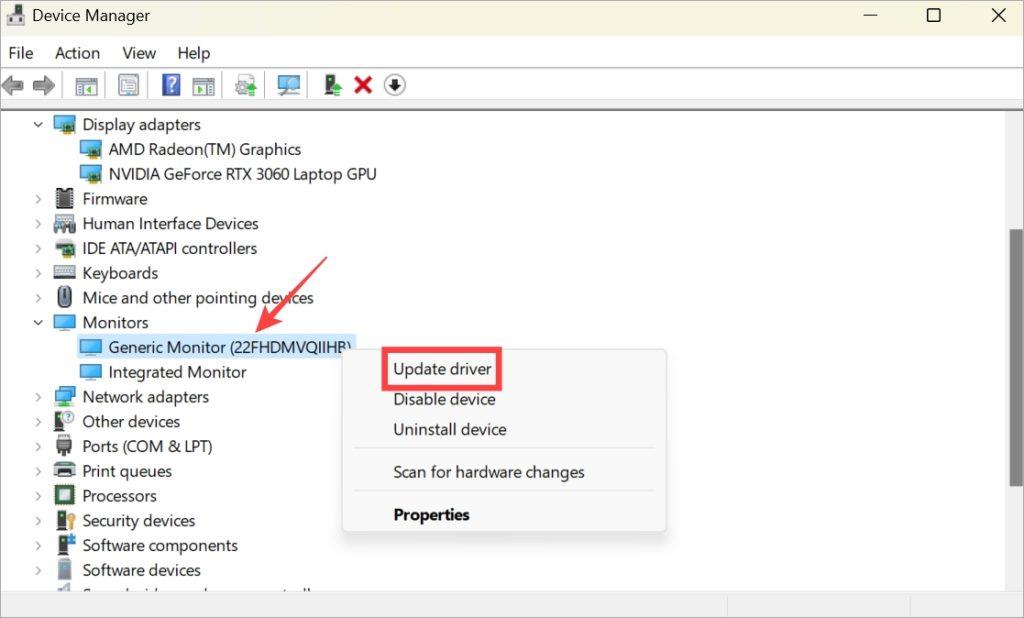Expand the Network adapters category
1024x618 pixels.
39,397
